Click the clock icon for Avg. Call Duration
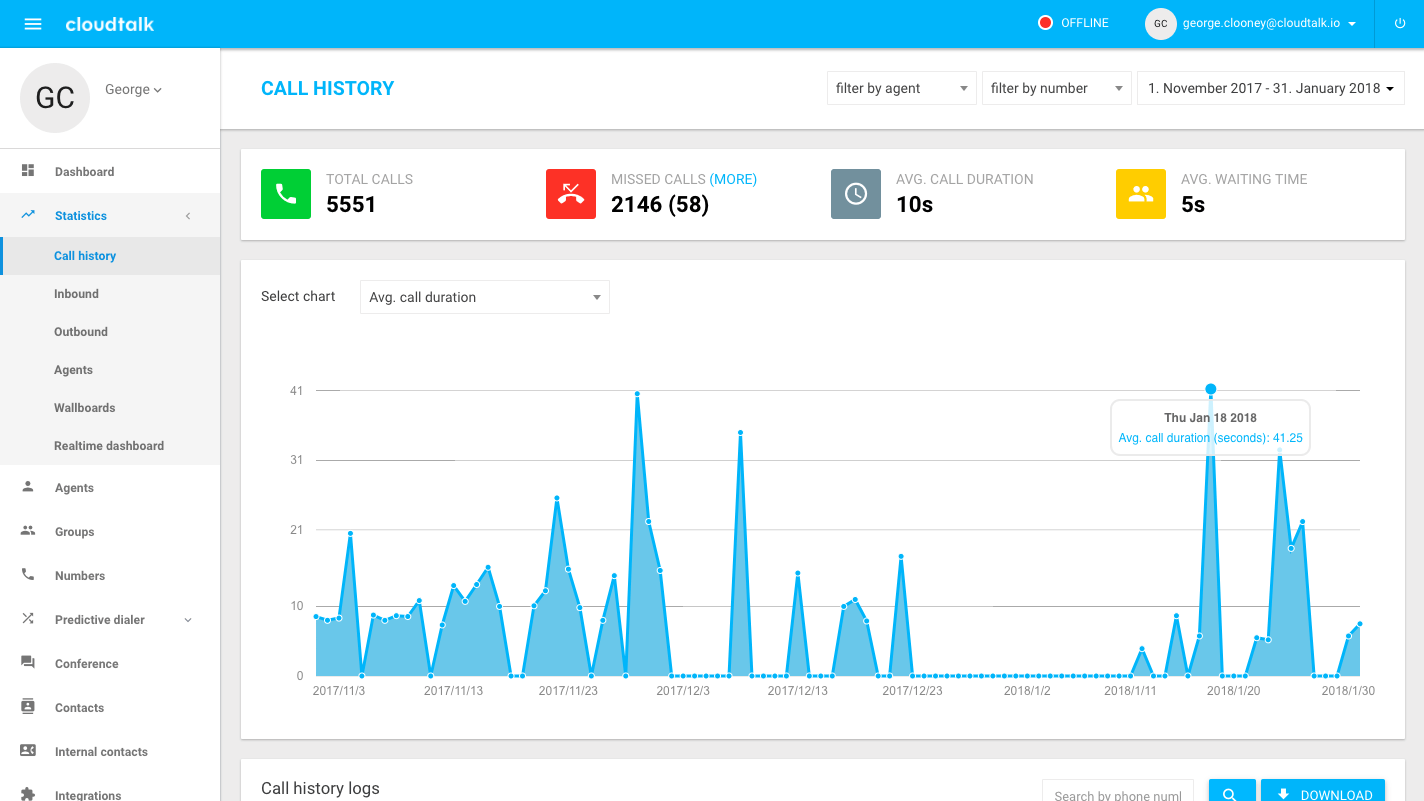The height and width of the screenshot is (801, 1424). (856, 194)
